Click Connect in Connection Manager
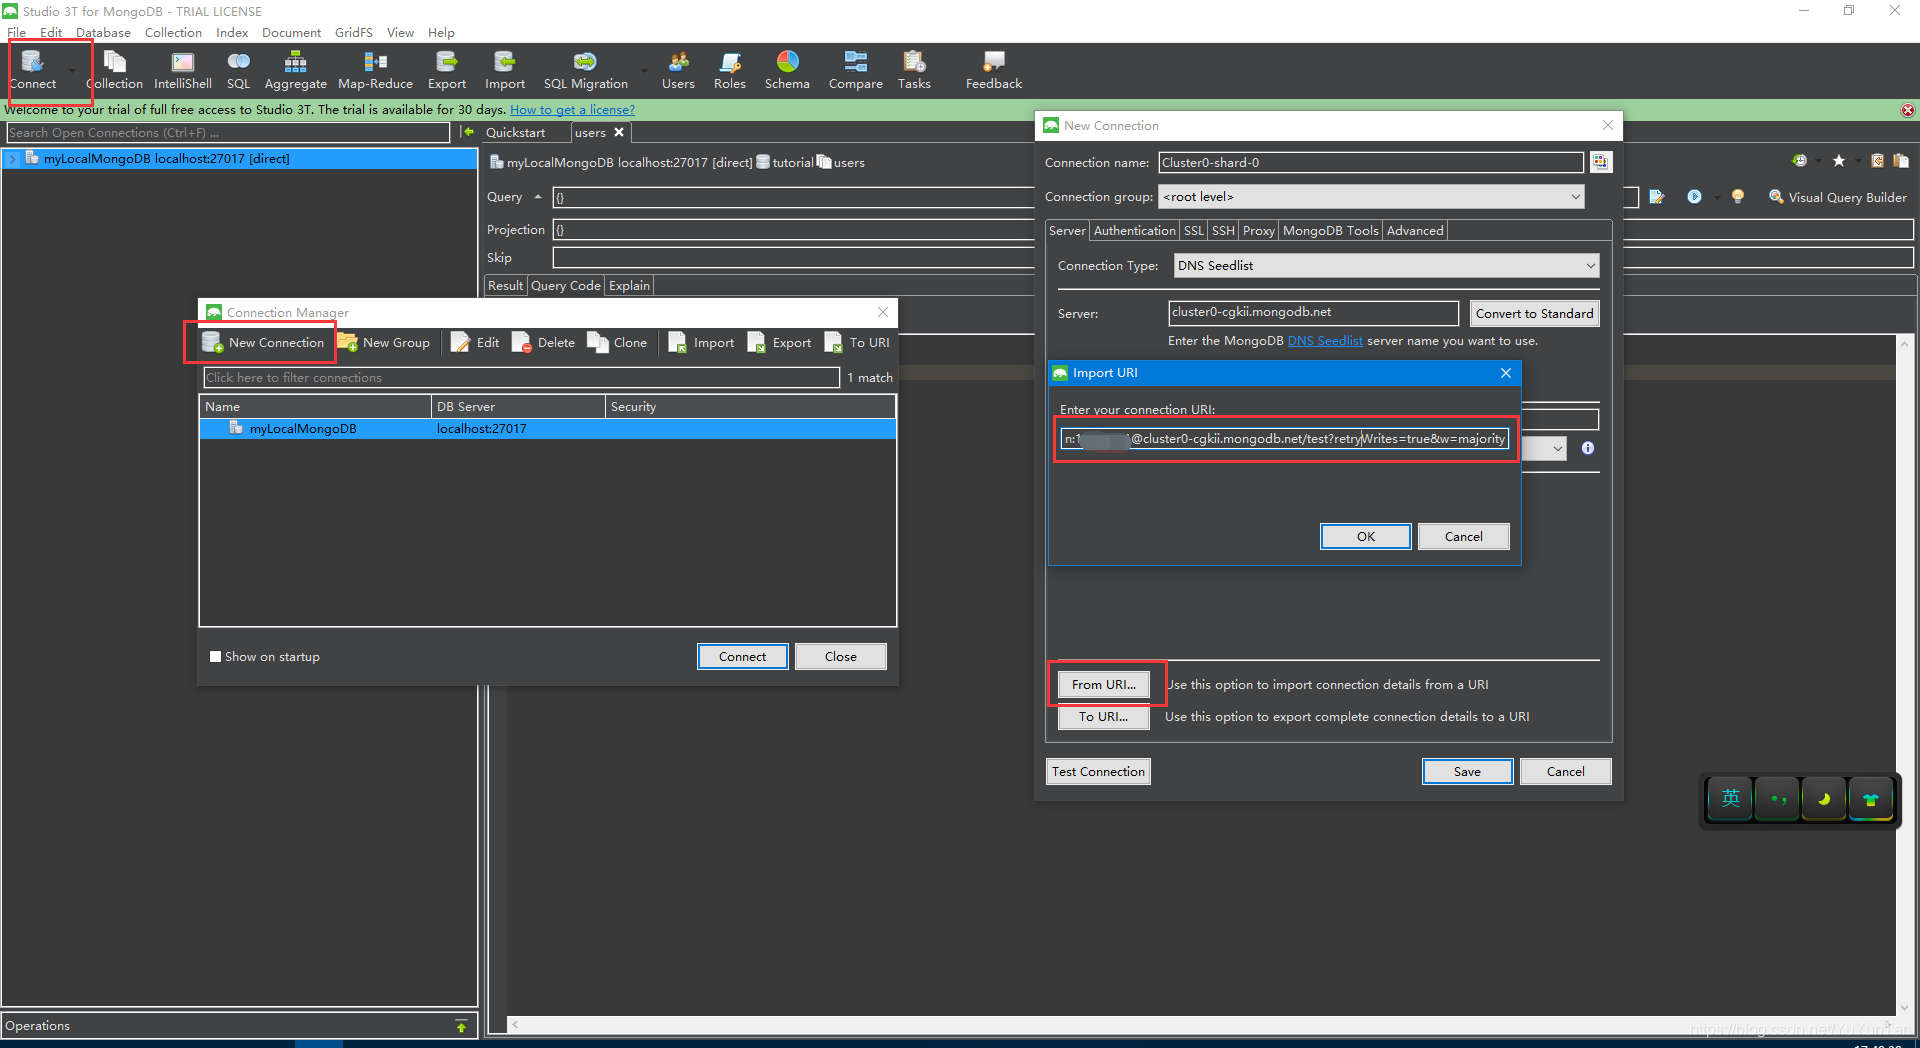The image size is (1920, 1048). pos(742,656)
